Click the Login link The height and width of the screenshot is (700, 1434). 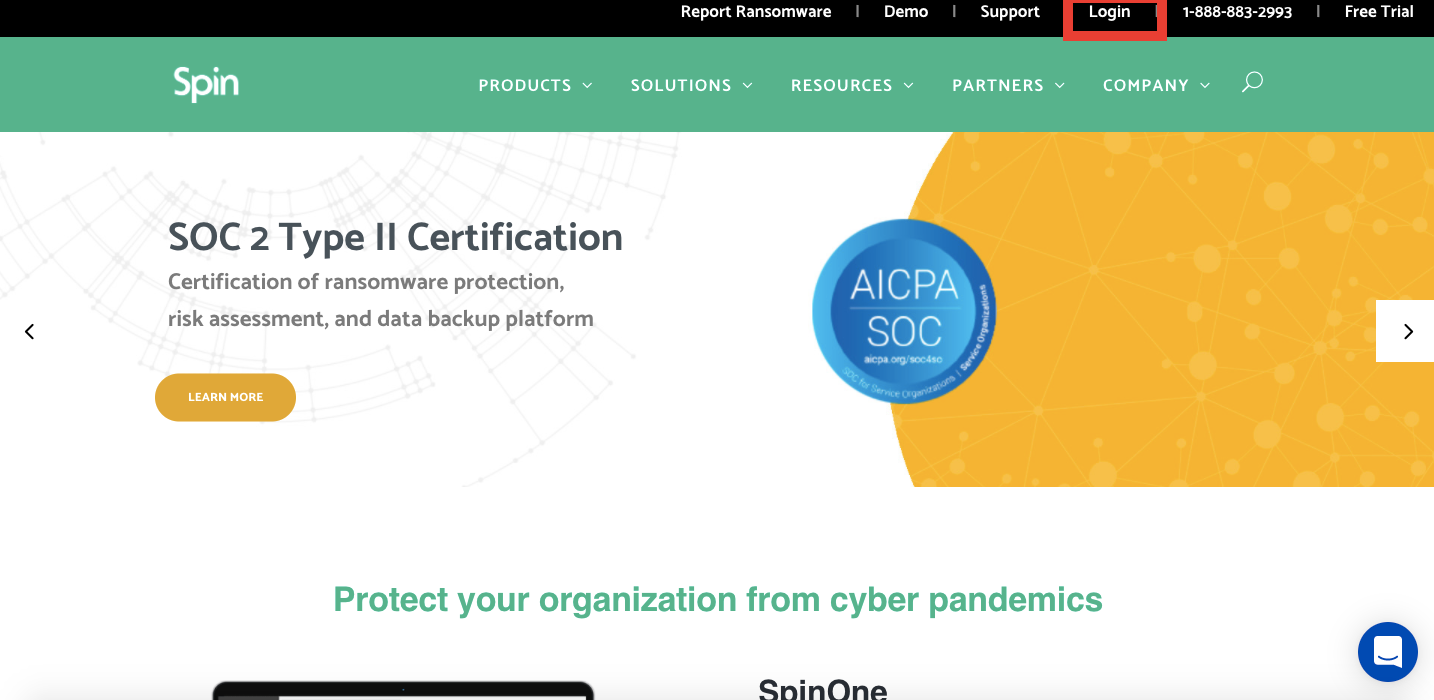(x=1110, y=12)
